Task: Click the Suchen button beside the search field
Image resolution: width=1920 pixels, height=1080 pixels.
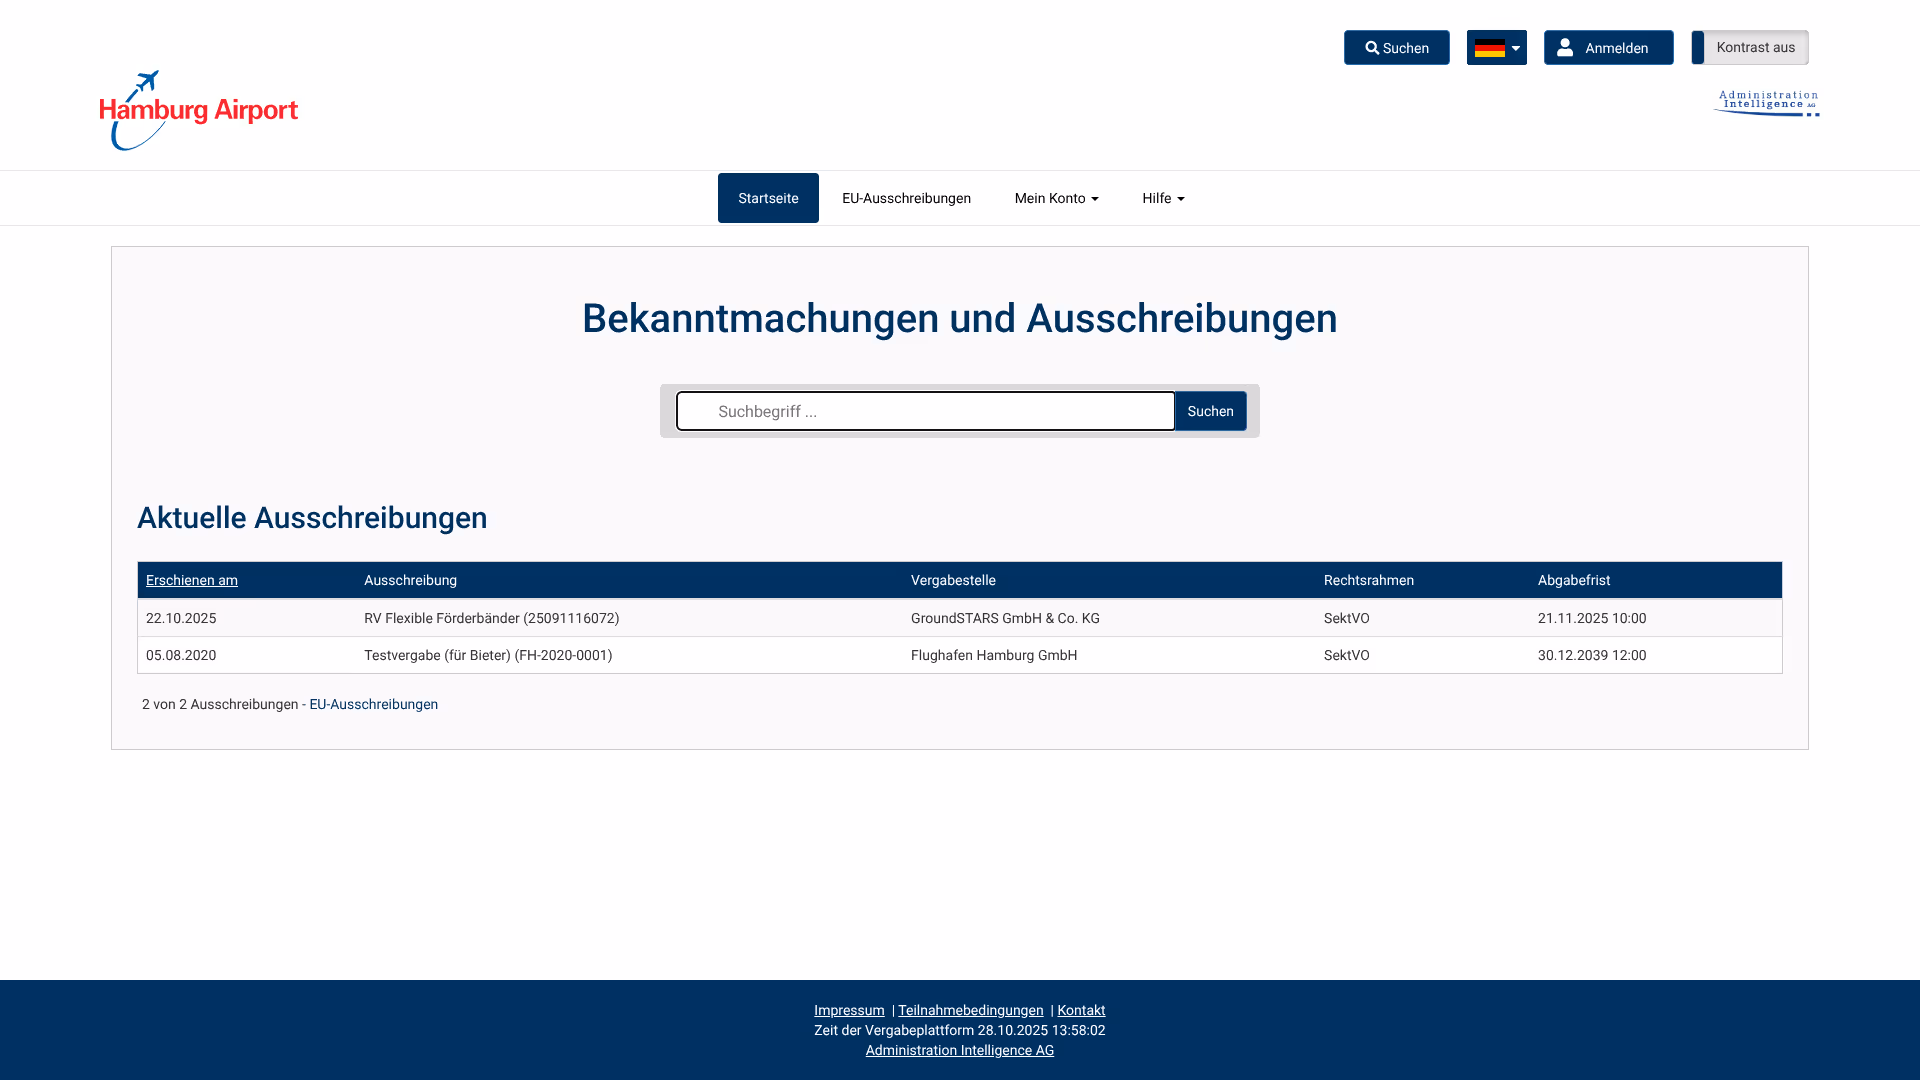Action: pyautogui.click(x=1210, y=411)
